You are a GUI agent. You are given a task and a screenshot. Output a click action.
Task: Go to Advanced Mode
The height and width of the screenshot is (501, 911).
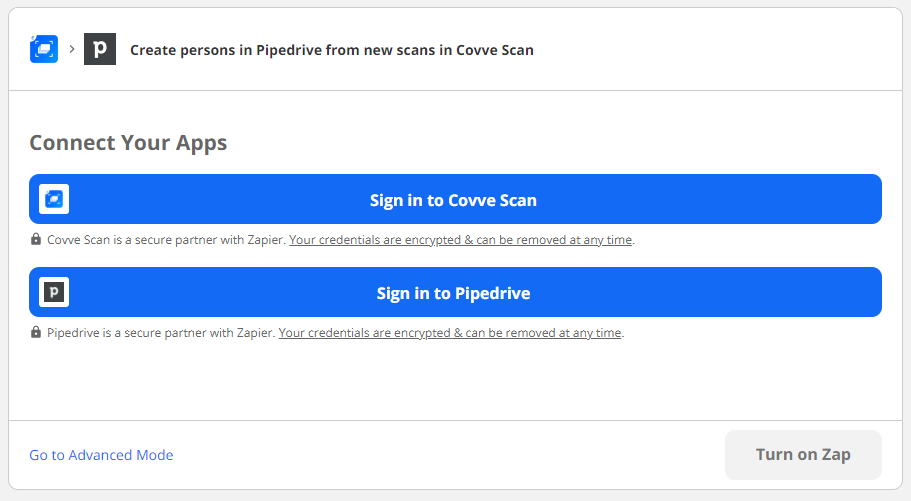101,455
